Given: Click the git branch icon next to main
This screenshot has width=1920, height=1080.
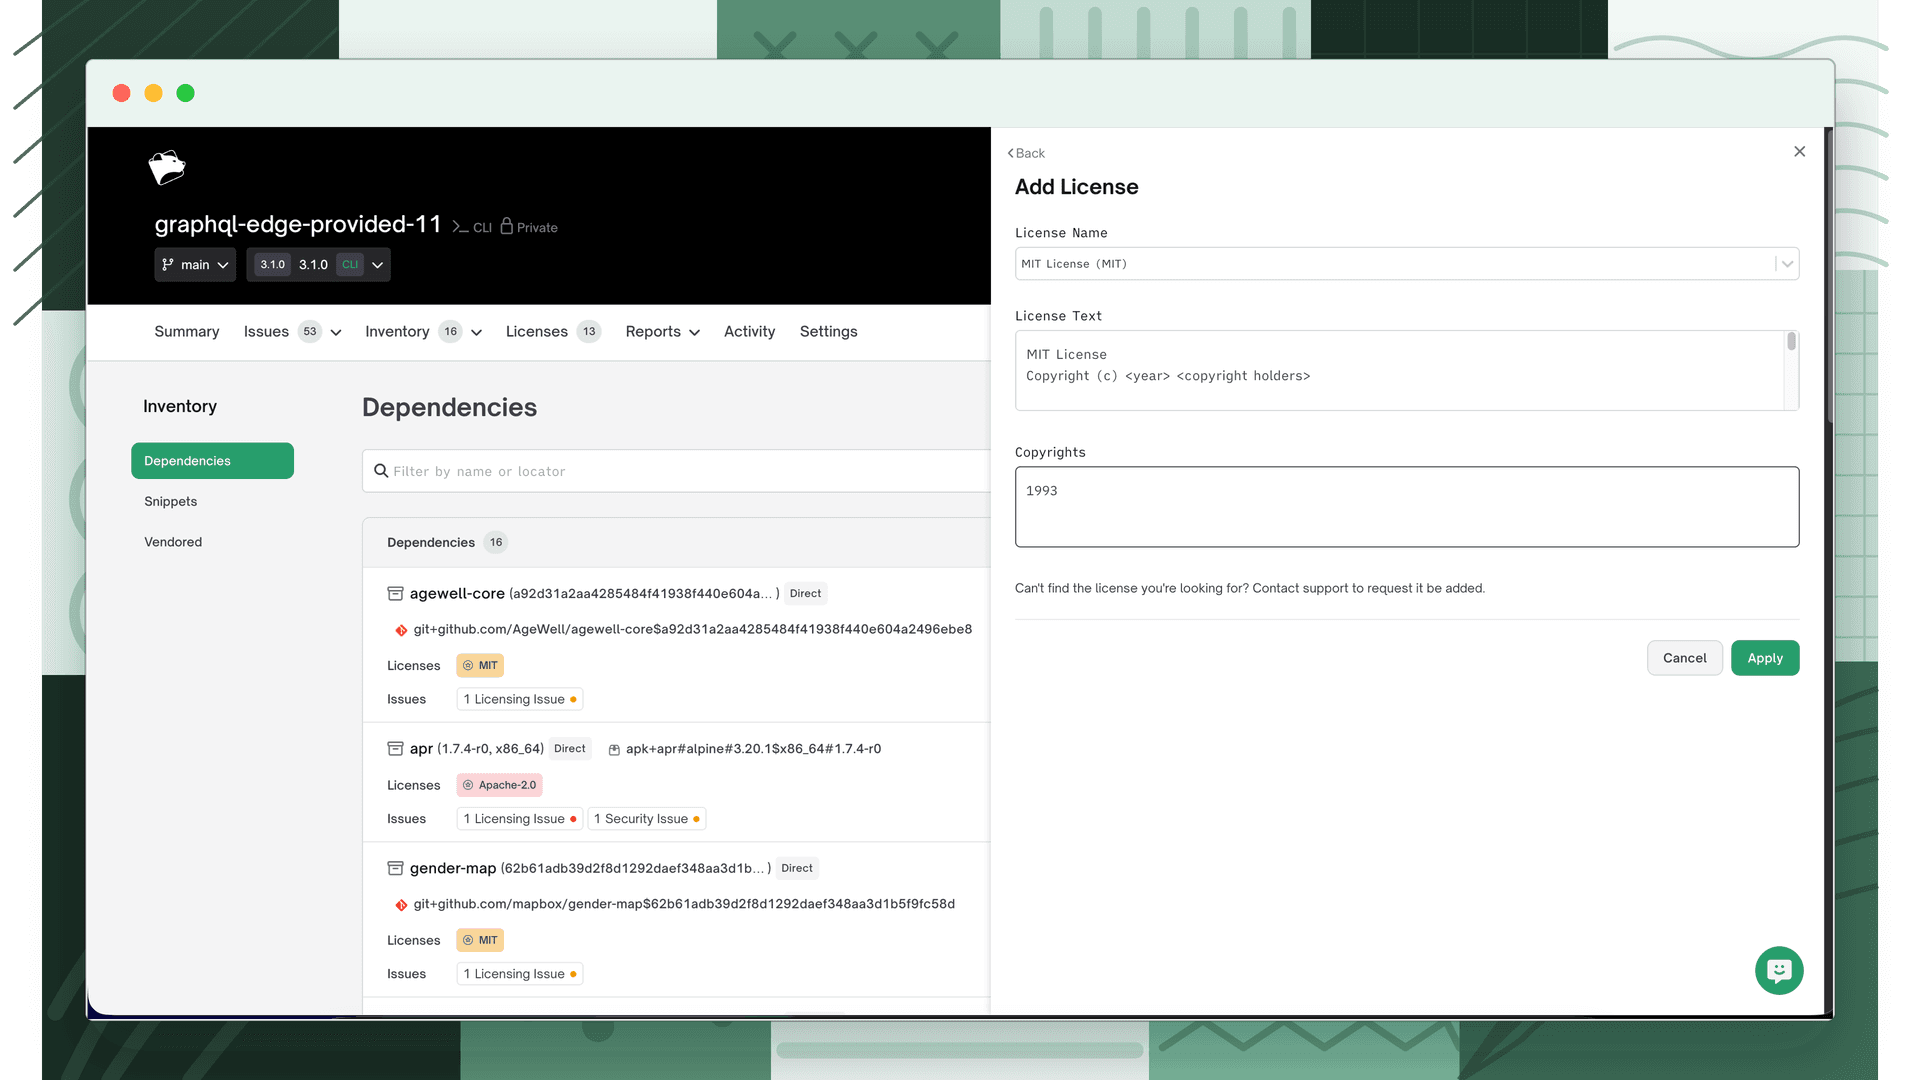Looking at the screenshot, I should point(168,265).
